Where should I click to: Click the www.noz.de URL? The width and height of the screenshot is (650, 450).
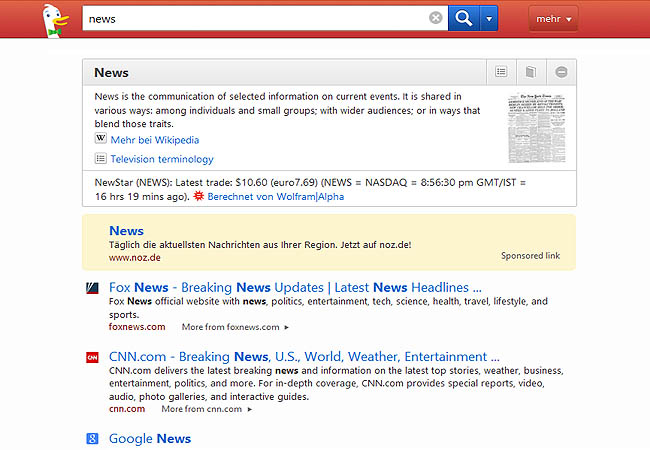tap(135, 258)
